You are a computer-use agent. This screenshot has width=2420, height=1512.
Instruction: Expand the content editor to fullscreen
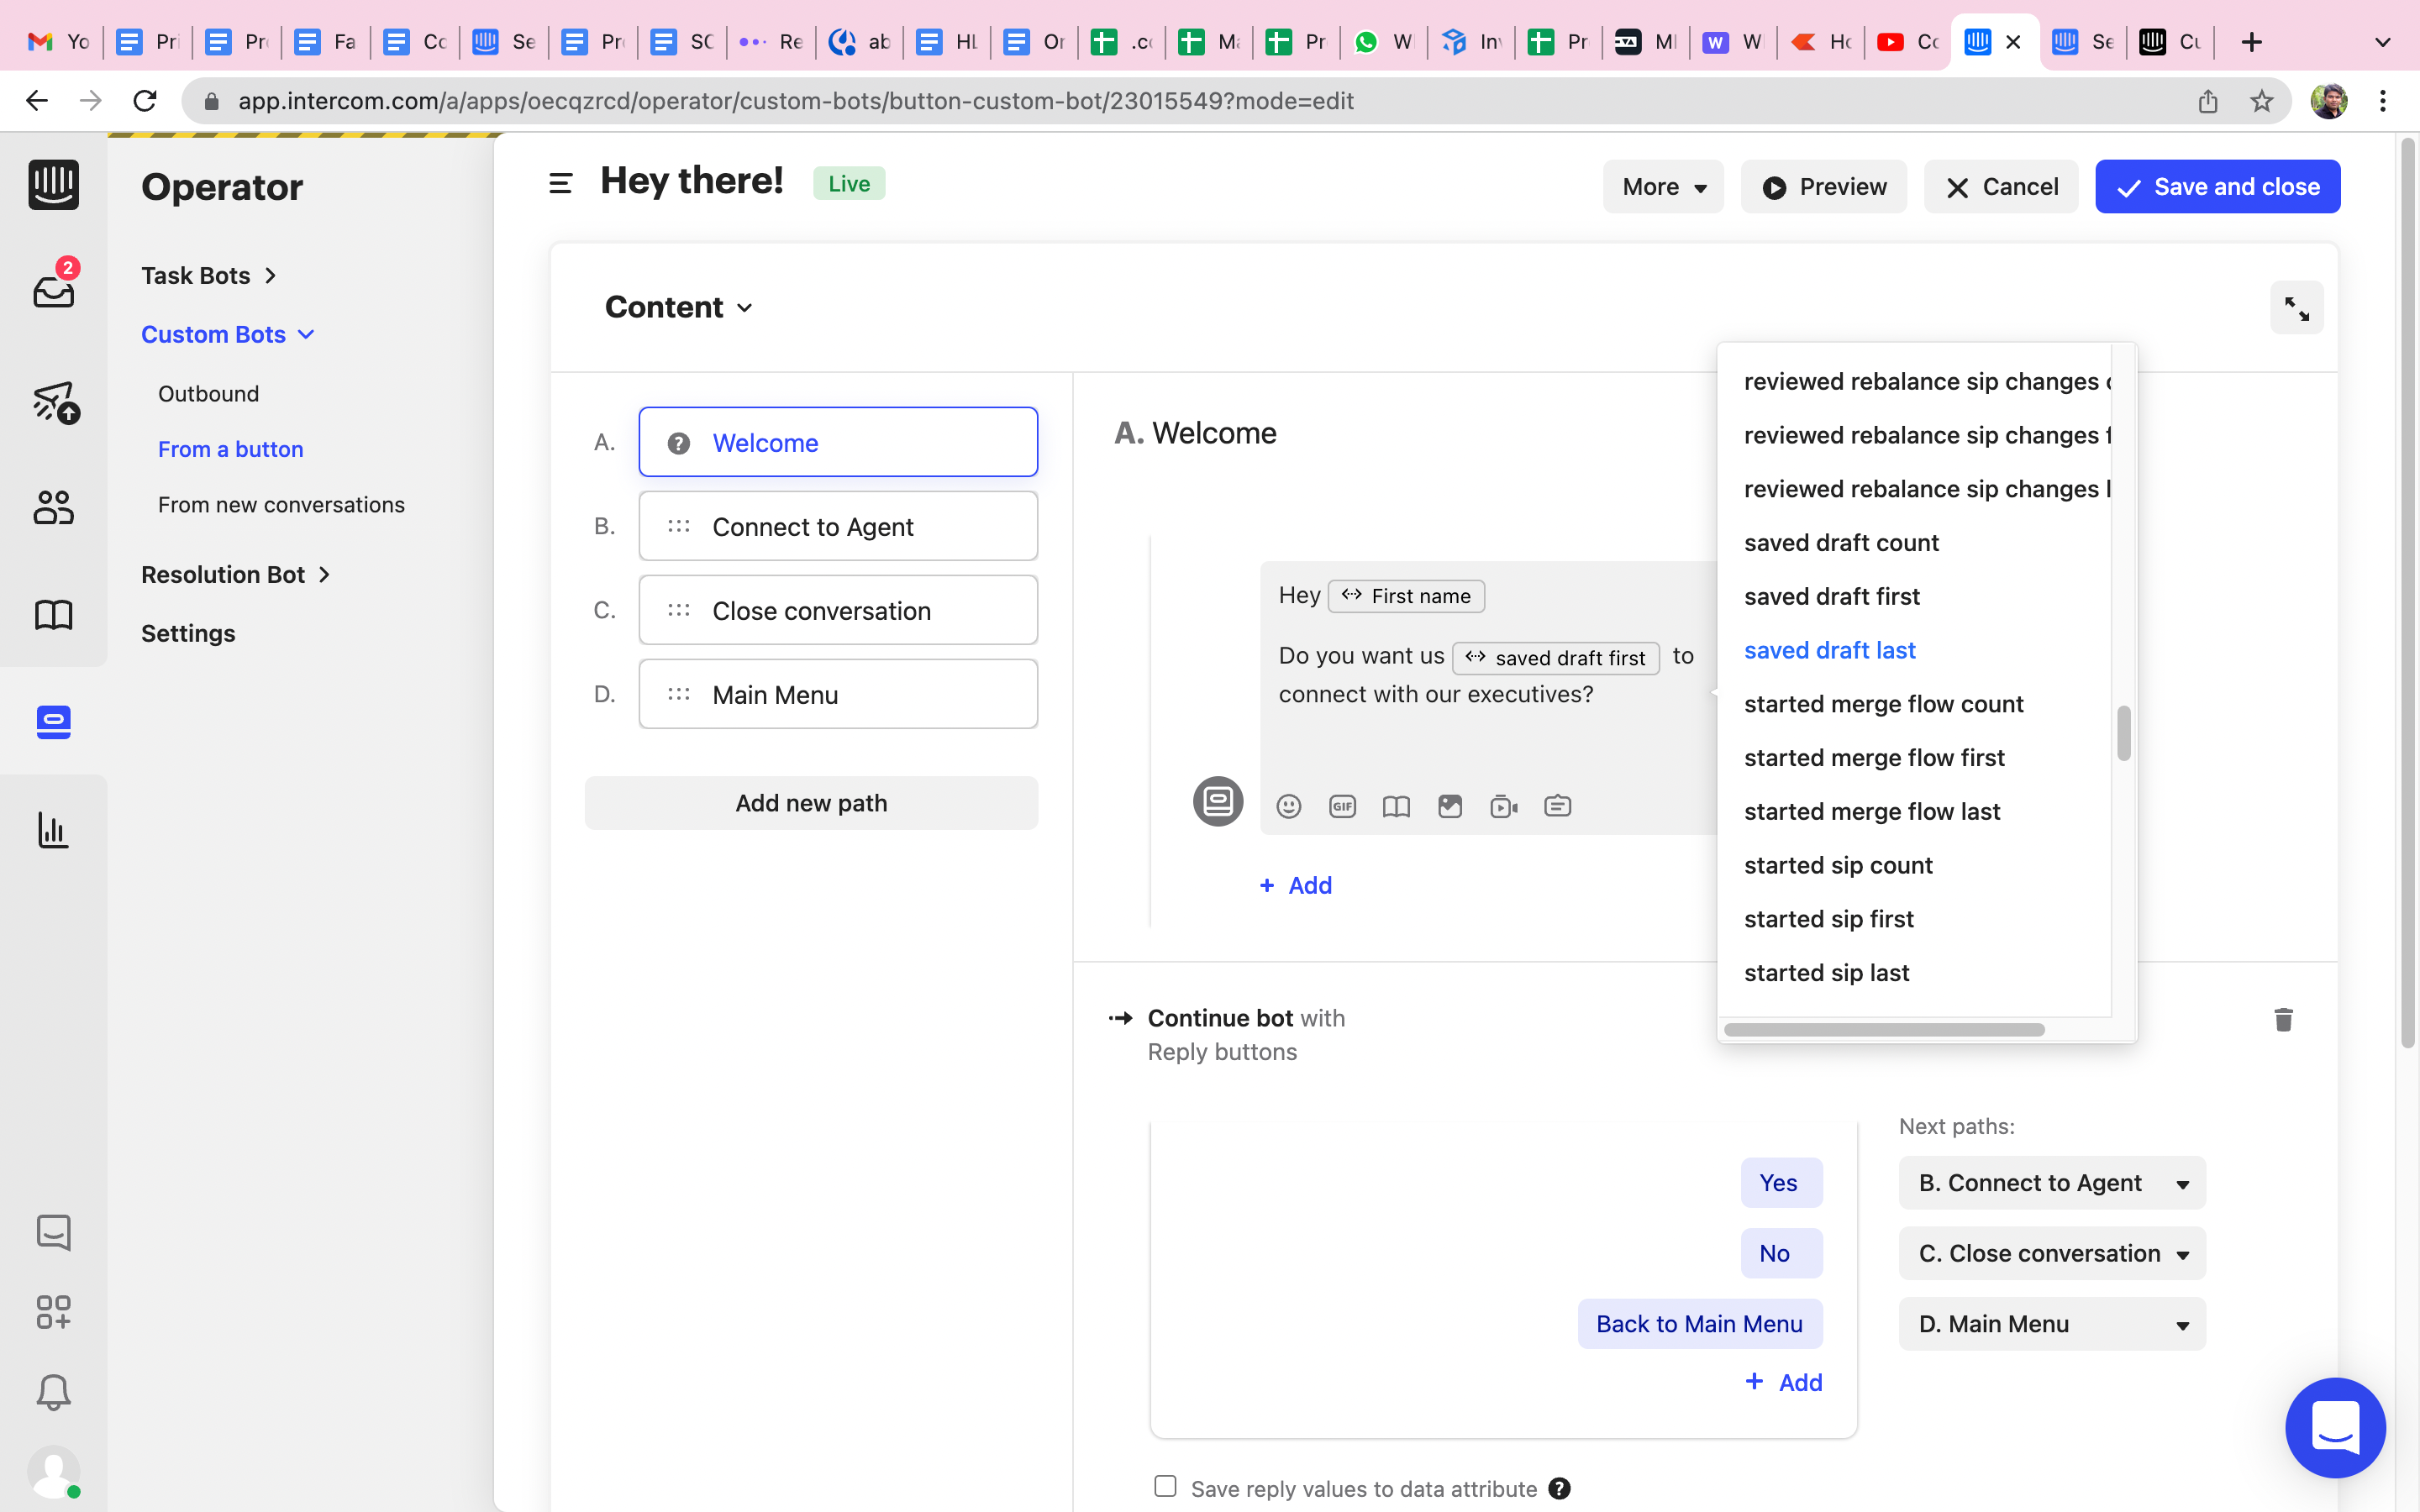2296,308
